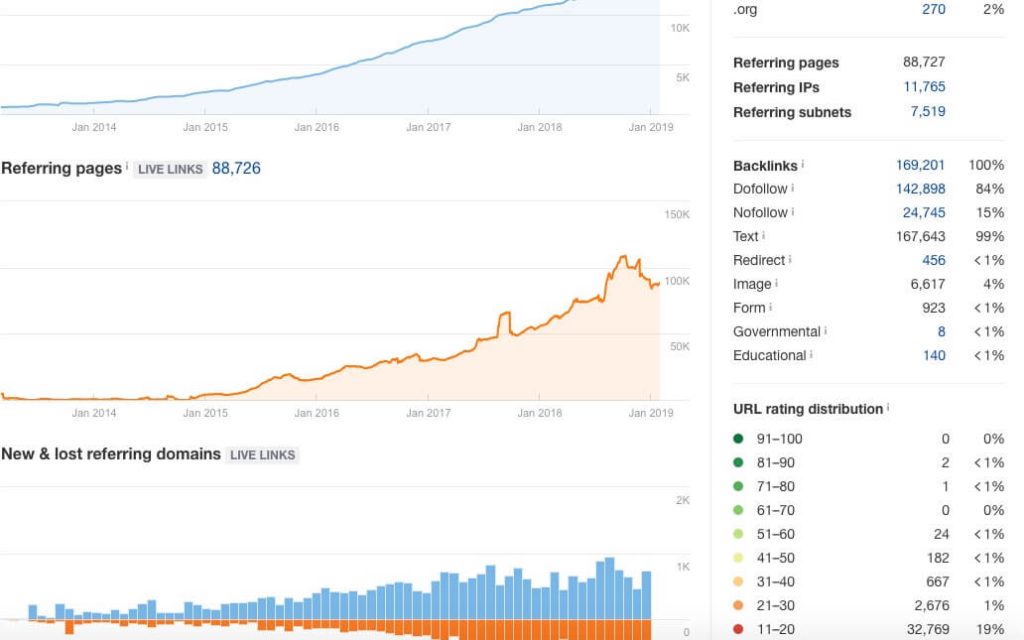This screenshot has width=1024, height=640.
Task: Show the Dofollow info tooltip icon
Action: 793,187
